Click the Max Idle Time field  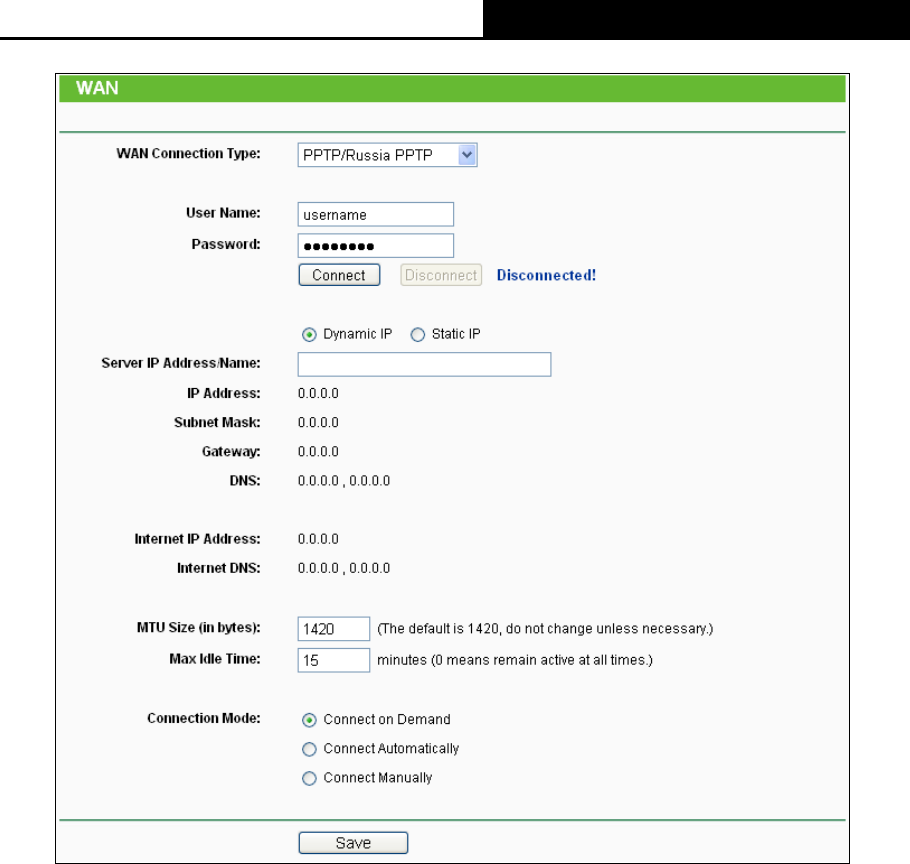pyautogui.click(x=334, y=660)
